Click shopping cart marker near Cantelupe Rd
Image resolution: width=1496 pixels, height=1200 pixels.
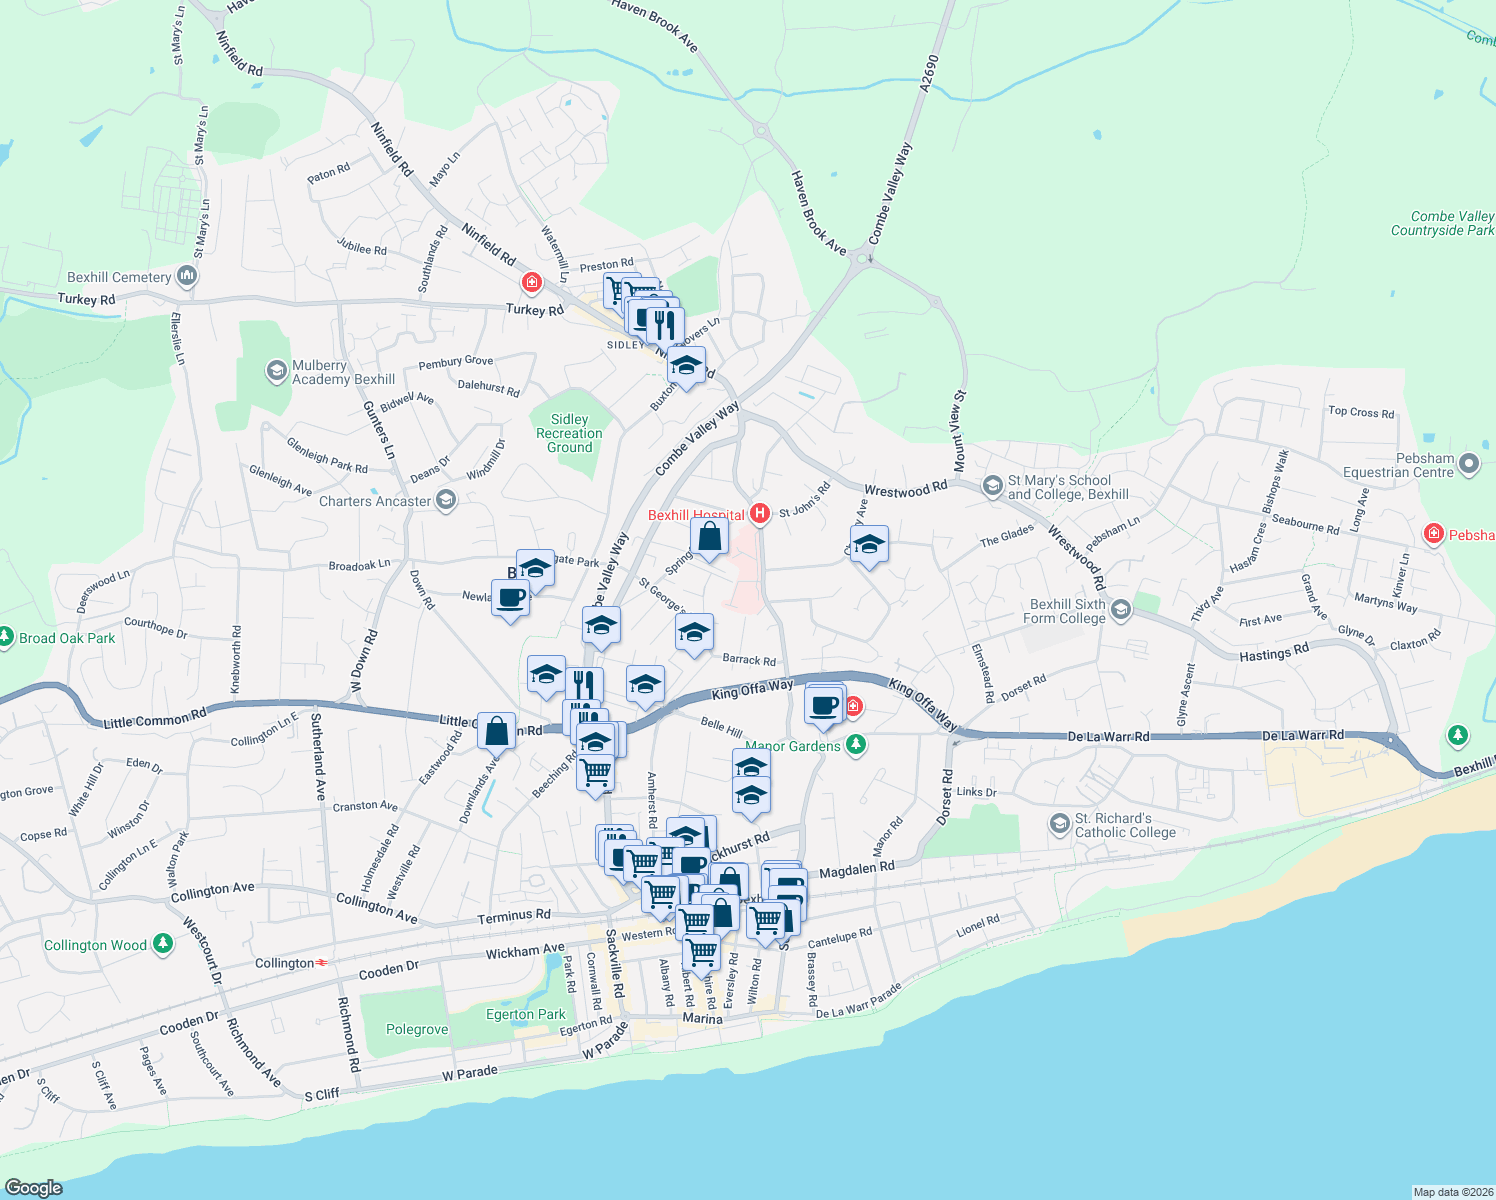(766, 921)
